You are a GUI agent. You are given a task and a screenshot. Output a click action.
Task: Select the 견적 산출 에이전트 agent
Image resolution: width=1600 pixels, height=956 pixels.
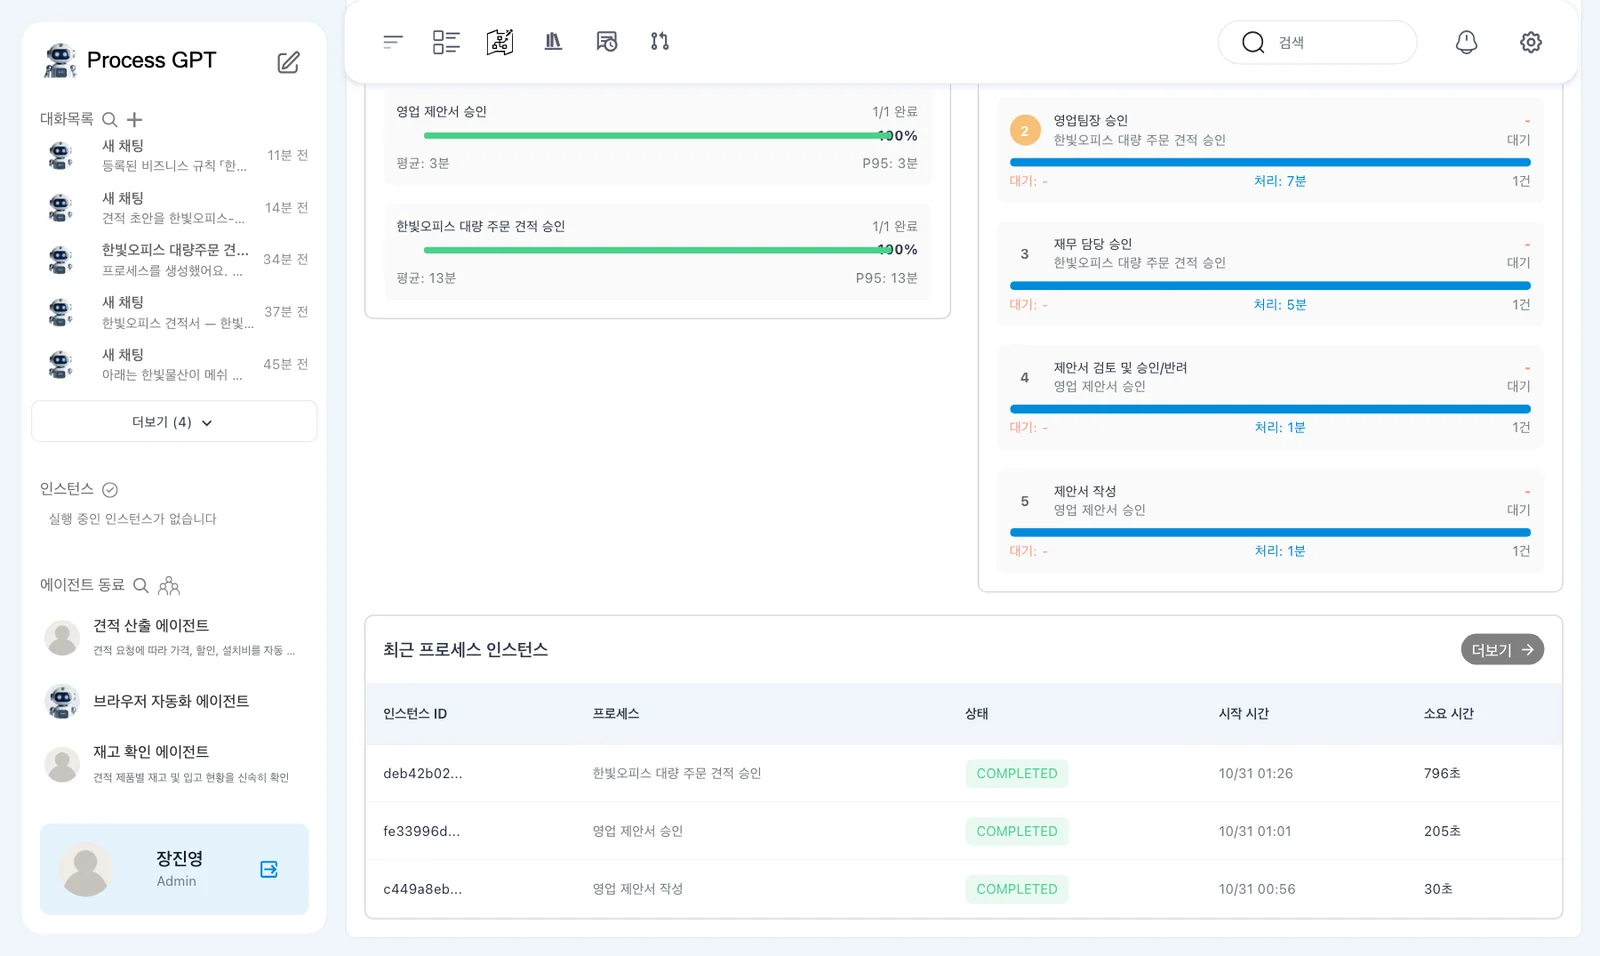(172, 637)
